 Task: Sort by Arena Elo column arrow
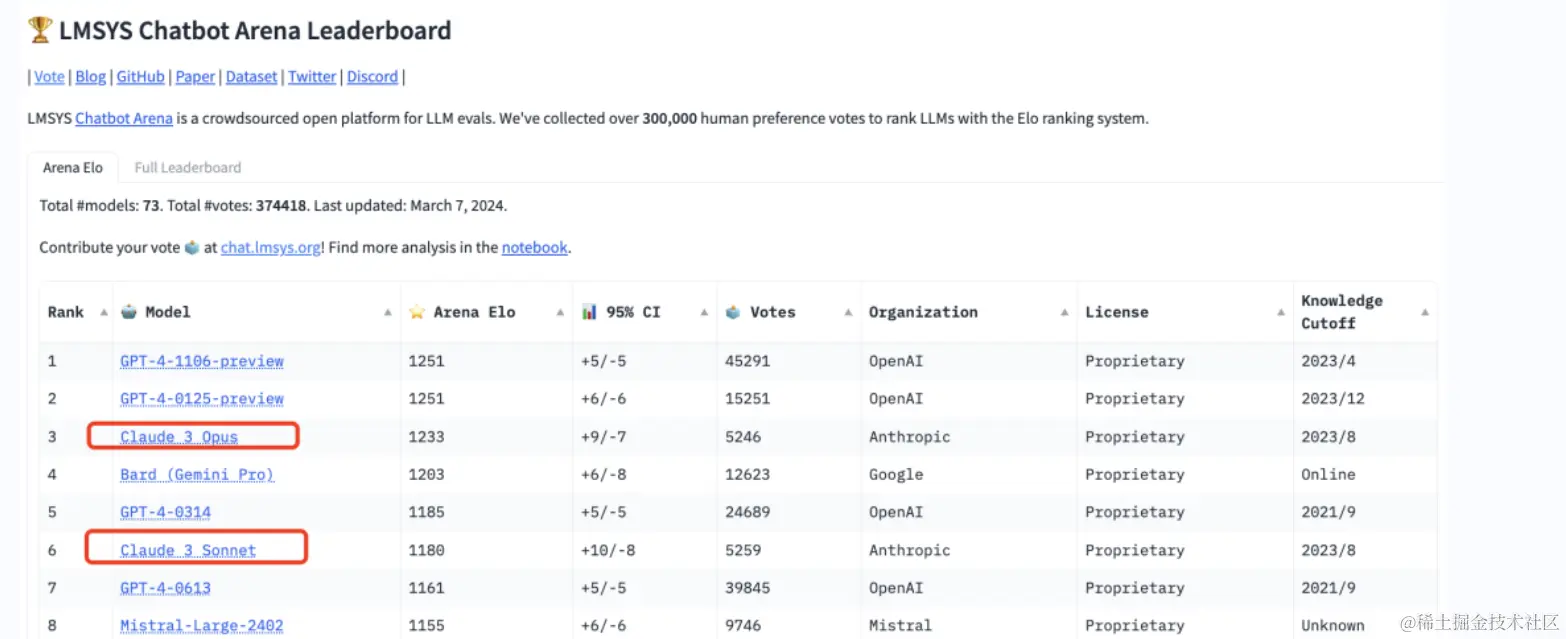tap(560, 312)
